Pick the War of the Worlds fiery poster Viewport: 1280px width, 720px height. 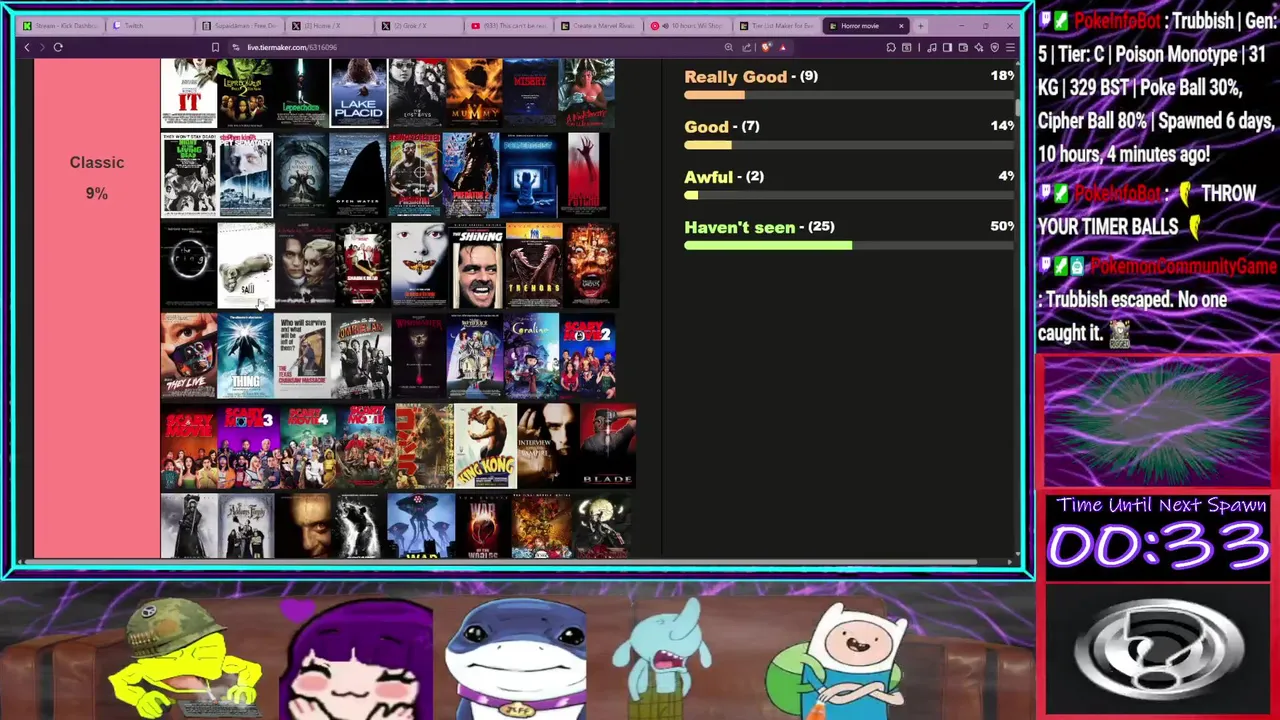483,526
